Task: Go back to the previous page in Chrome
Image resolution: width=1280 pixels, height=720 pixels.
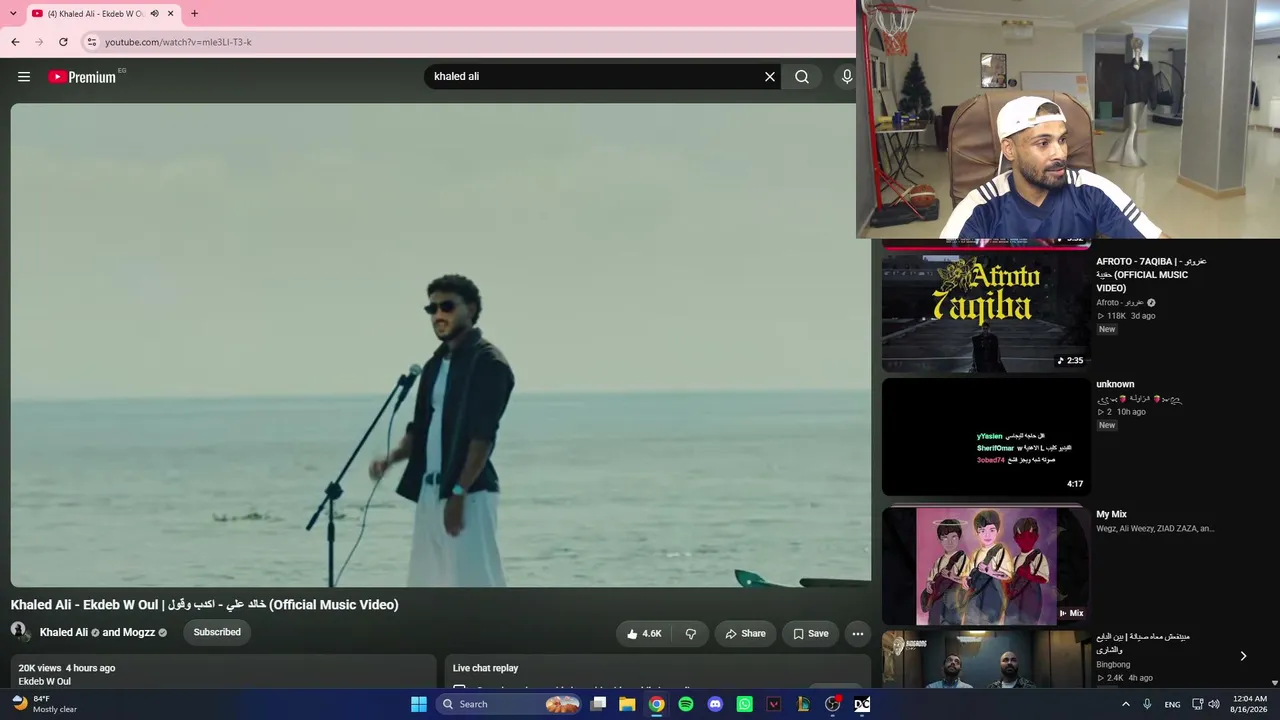Action: click(15, 42)
